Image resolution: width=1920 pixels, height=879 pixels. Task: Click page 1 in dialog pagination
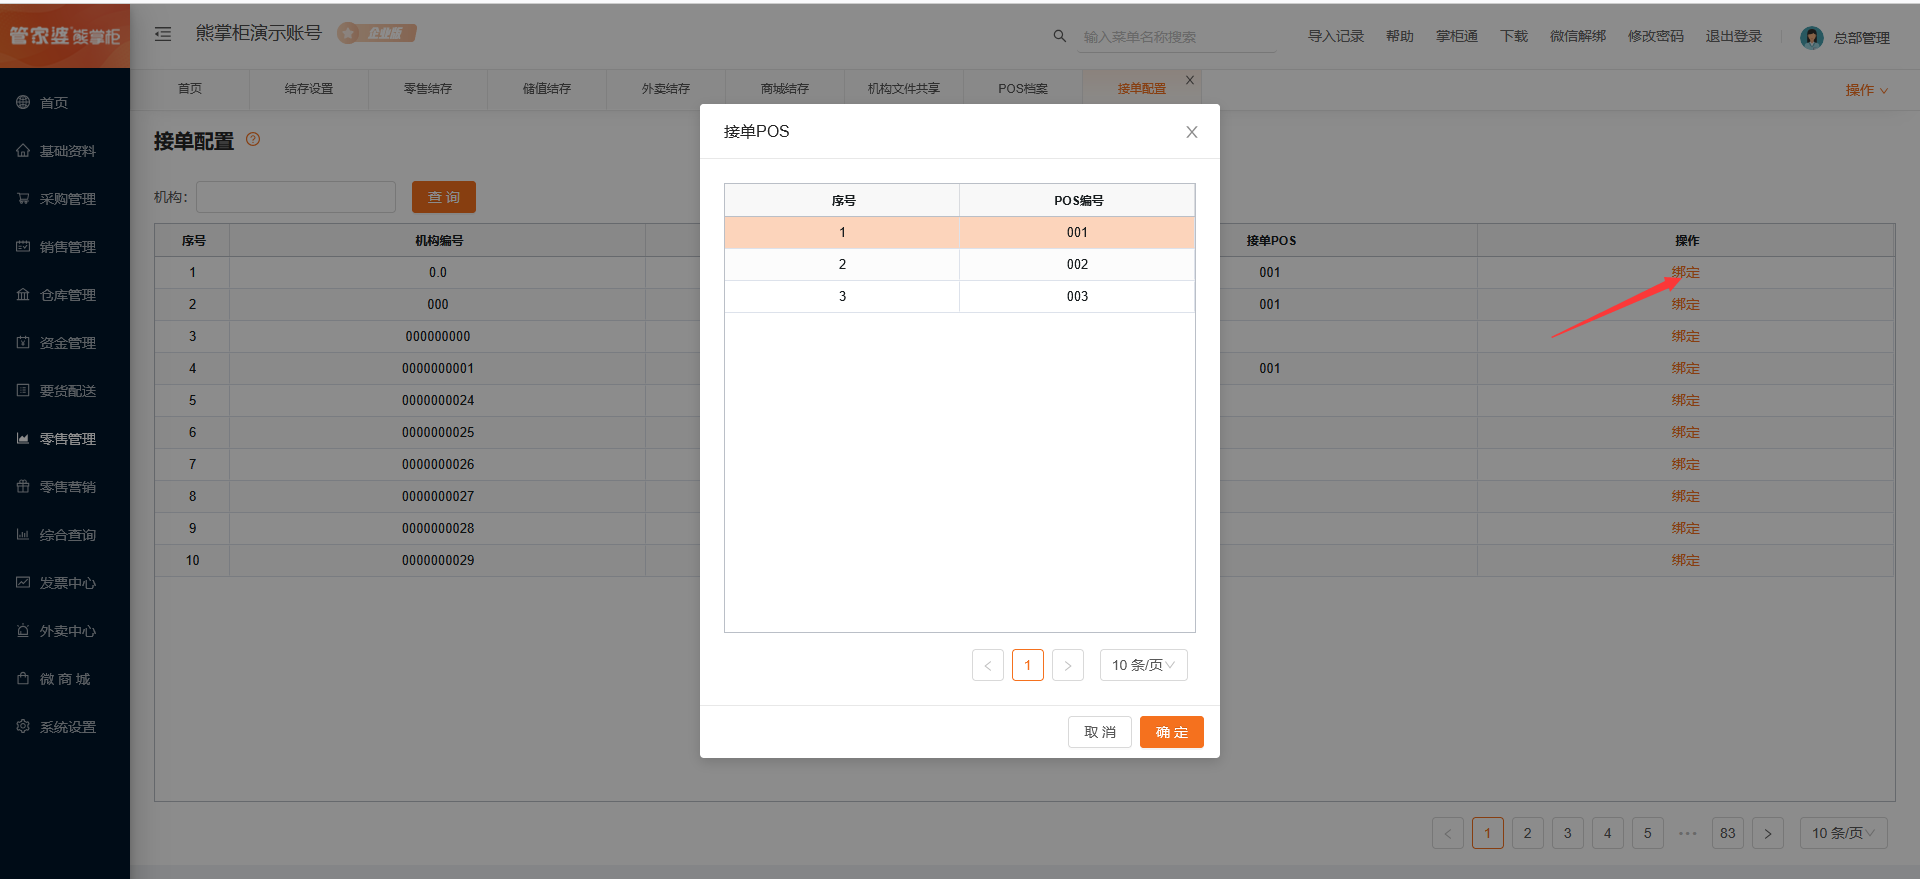[x=1027, y=665]
